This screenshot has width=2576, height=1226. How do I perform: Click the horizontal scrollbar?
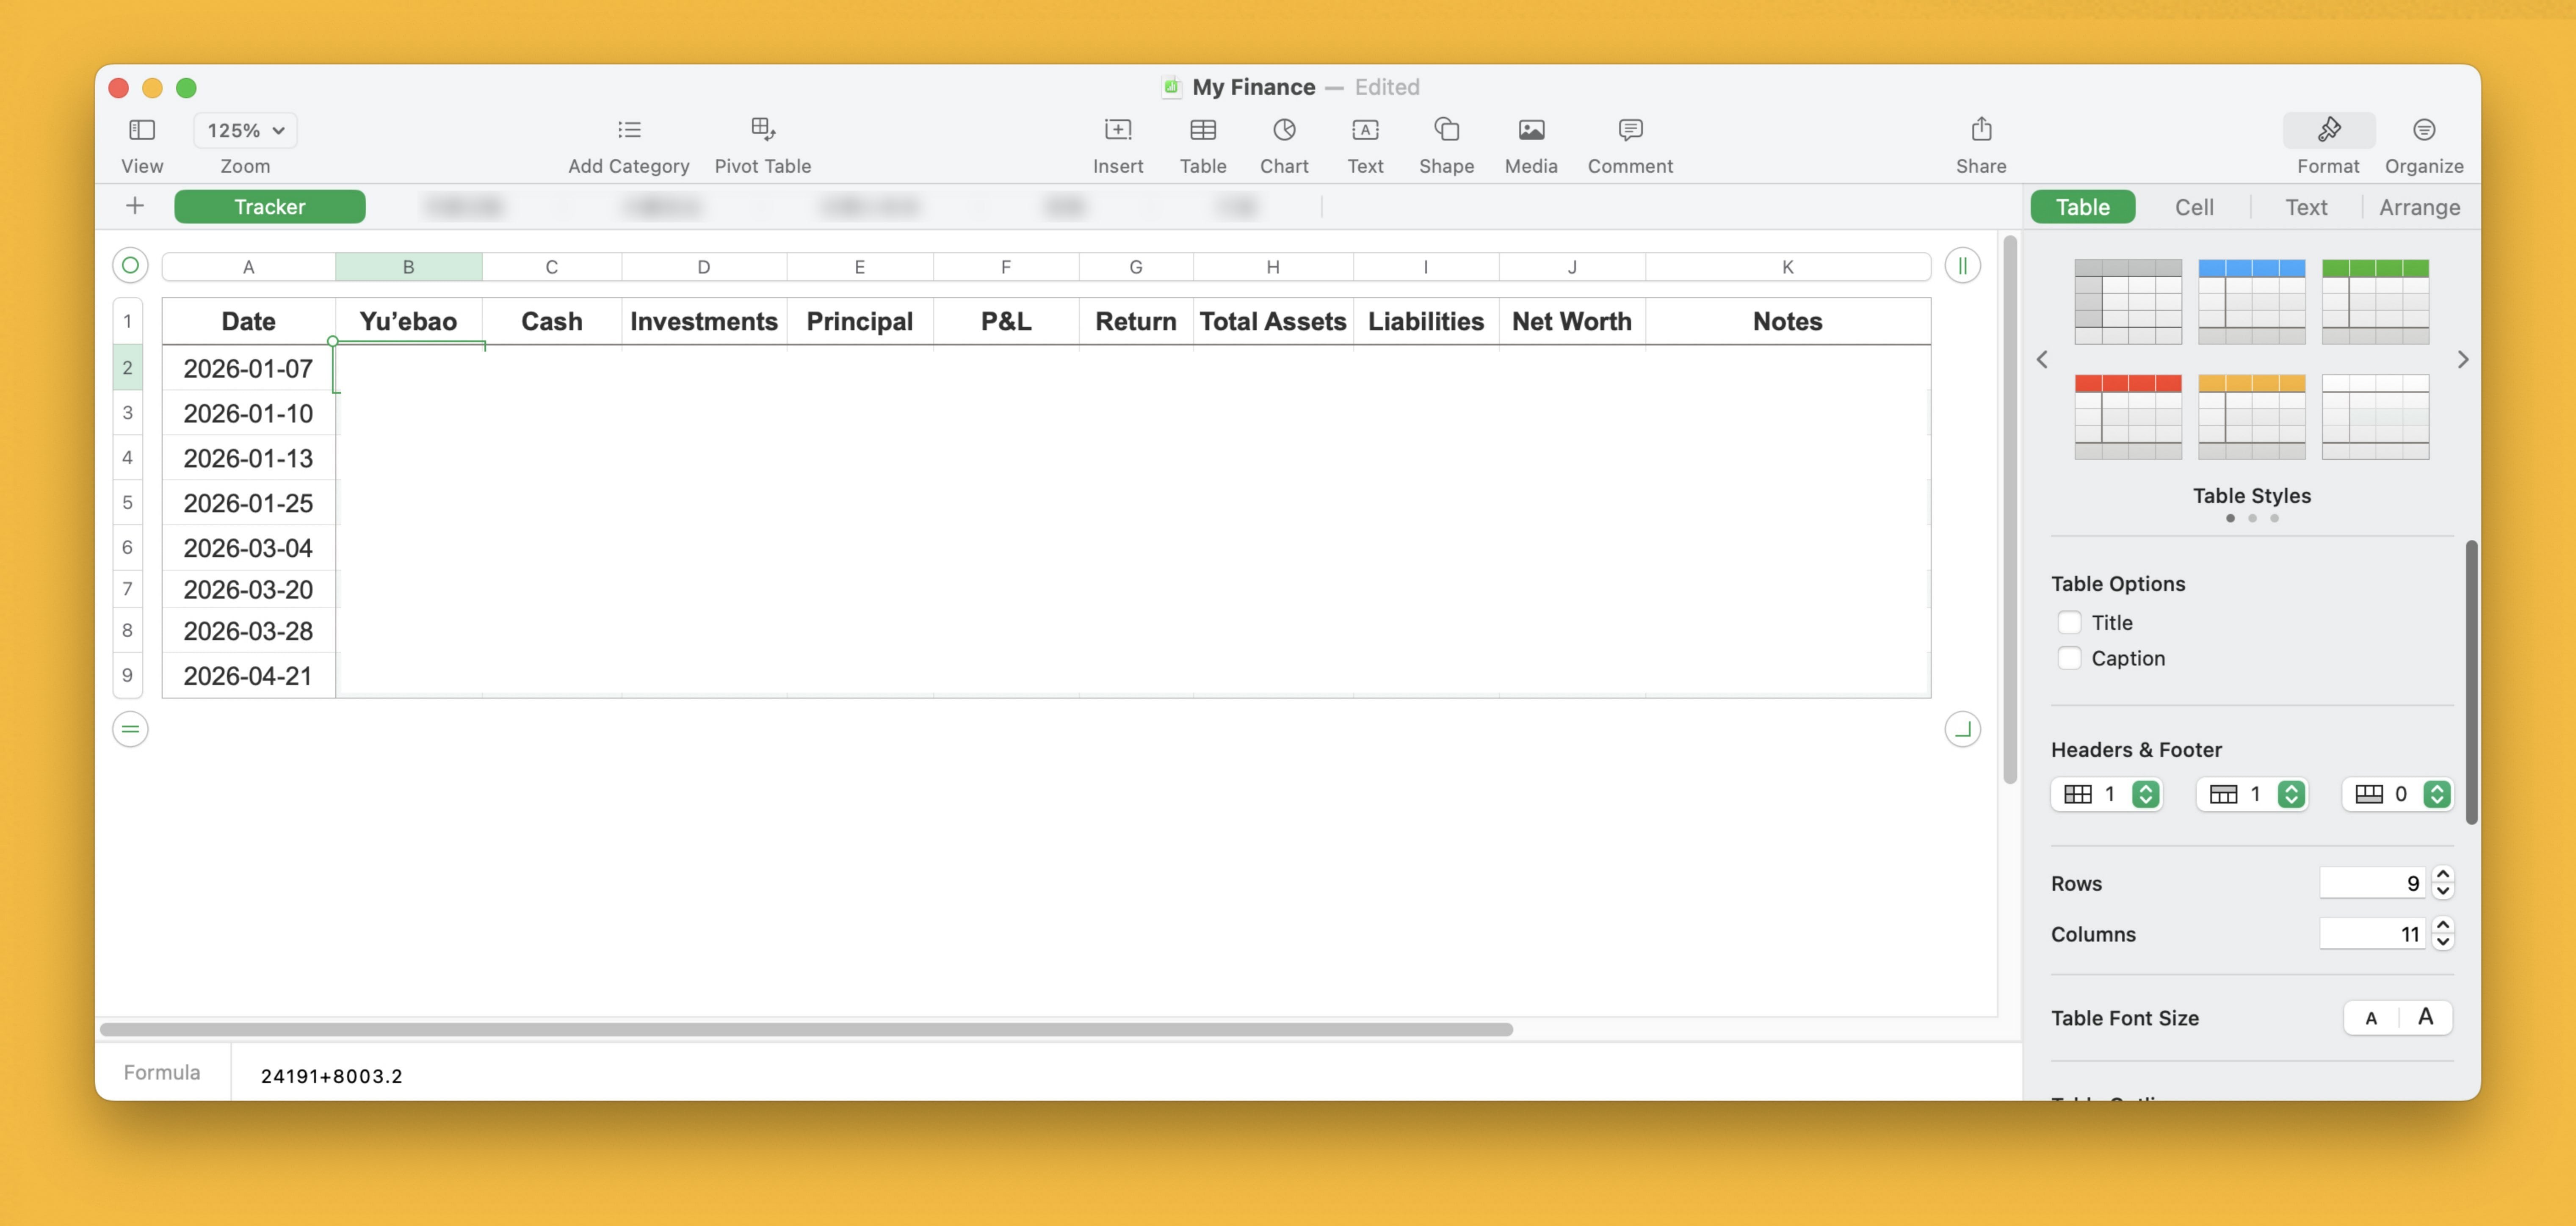coord(806,1029)
